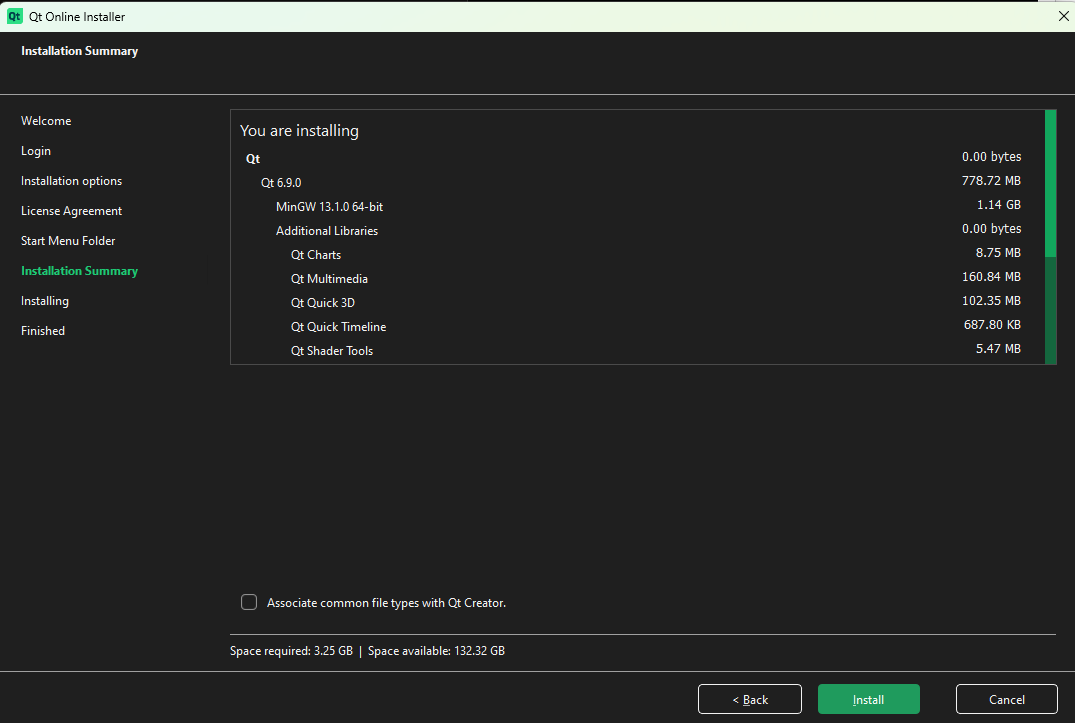This screenshot has height=723, width=1075.
Task: Select the MinGW 13.1.0 64-bit item
Action: pyautogui.click(x=329, y=207)
